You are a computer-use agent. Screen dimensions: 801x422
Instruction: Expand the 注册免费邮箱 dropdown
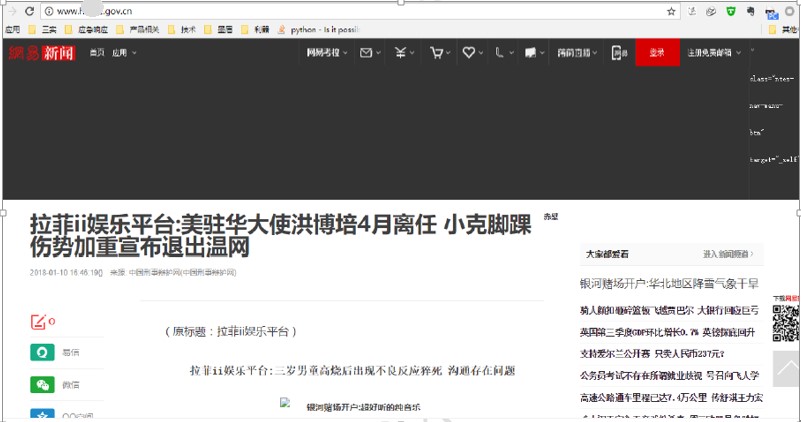point(714,53)
